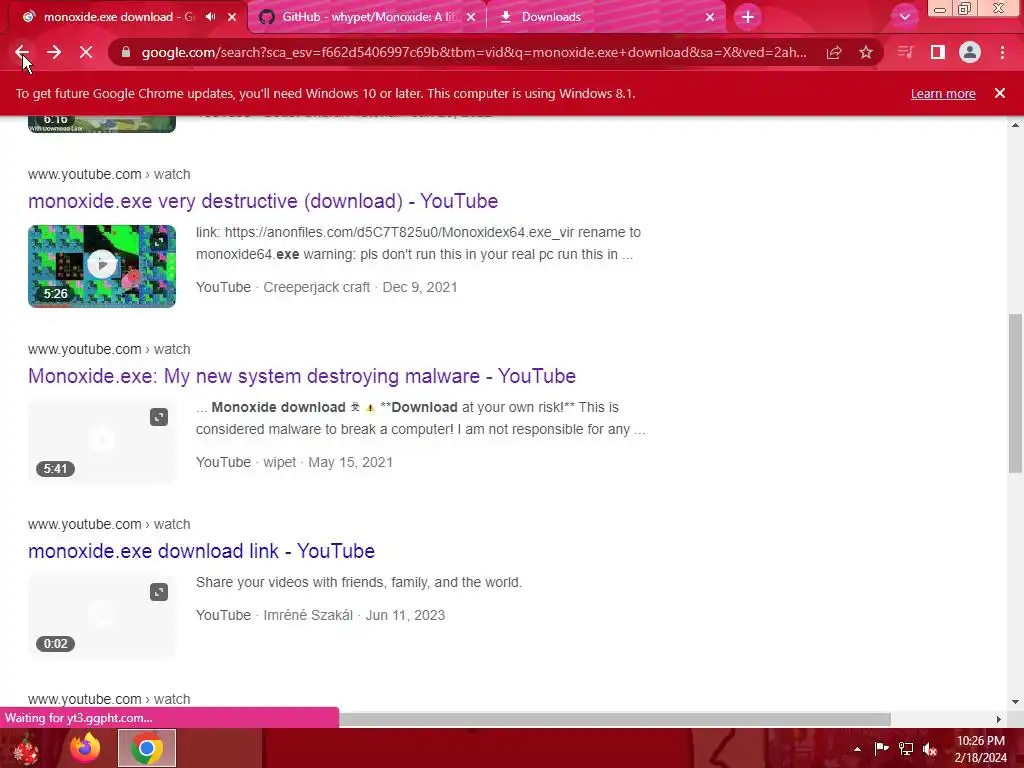Open the 5:41 wipet video thumbnail
Image resolution: width=1024 pixels, height=768 pixels.
[x=102, y=441]
